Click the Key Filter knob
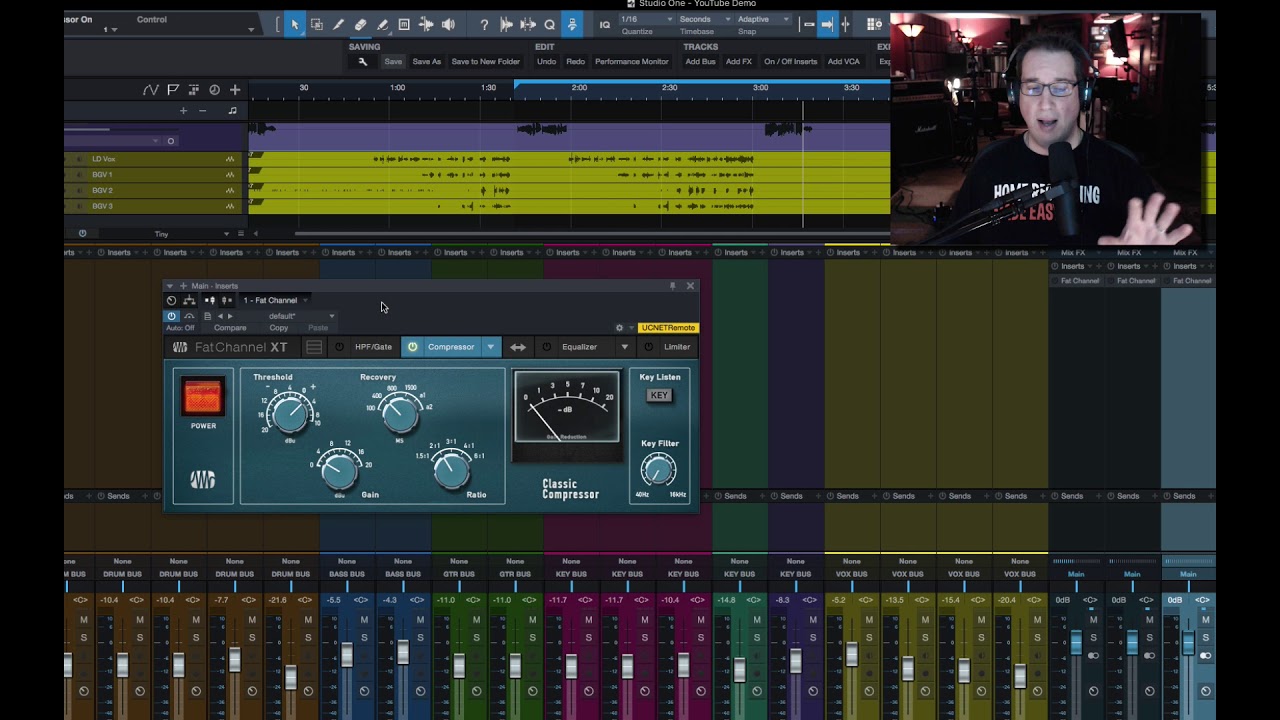The width and height of the screenshot is (1280, 720). pyautogui.click(x=659, y=469)
